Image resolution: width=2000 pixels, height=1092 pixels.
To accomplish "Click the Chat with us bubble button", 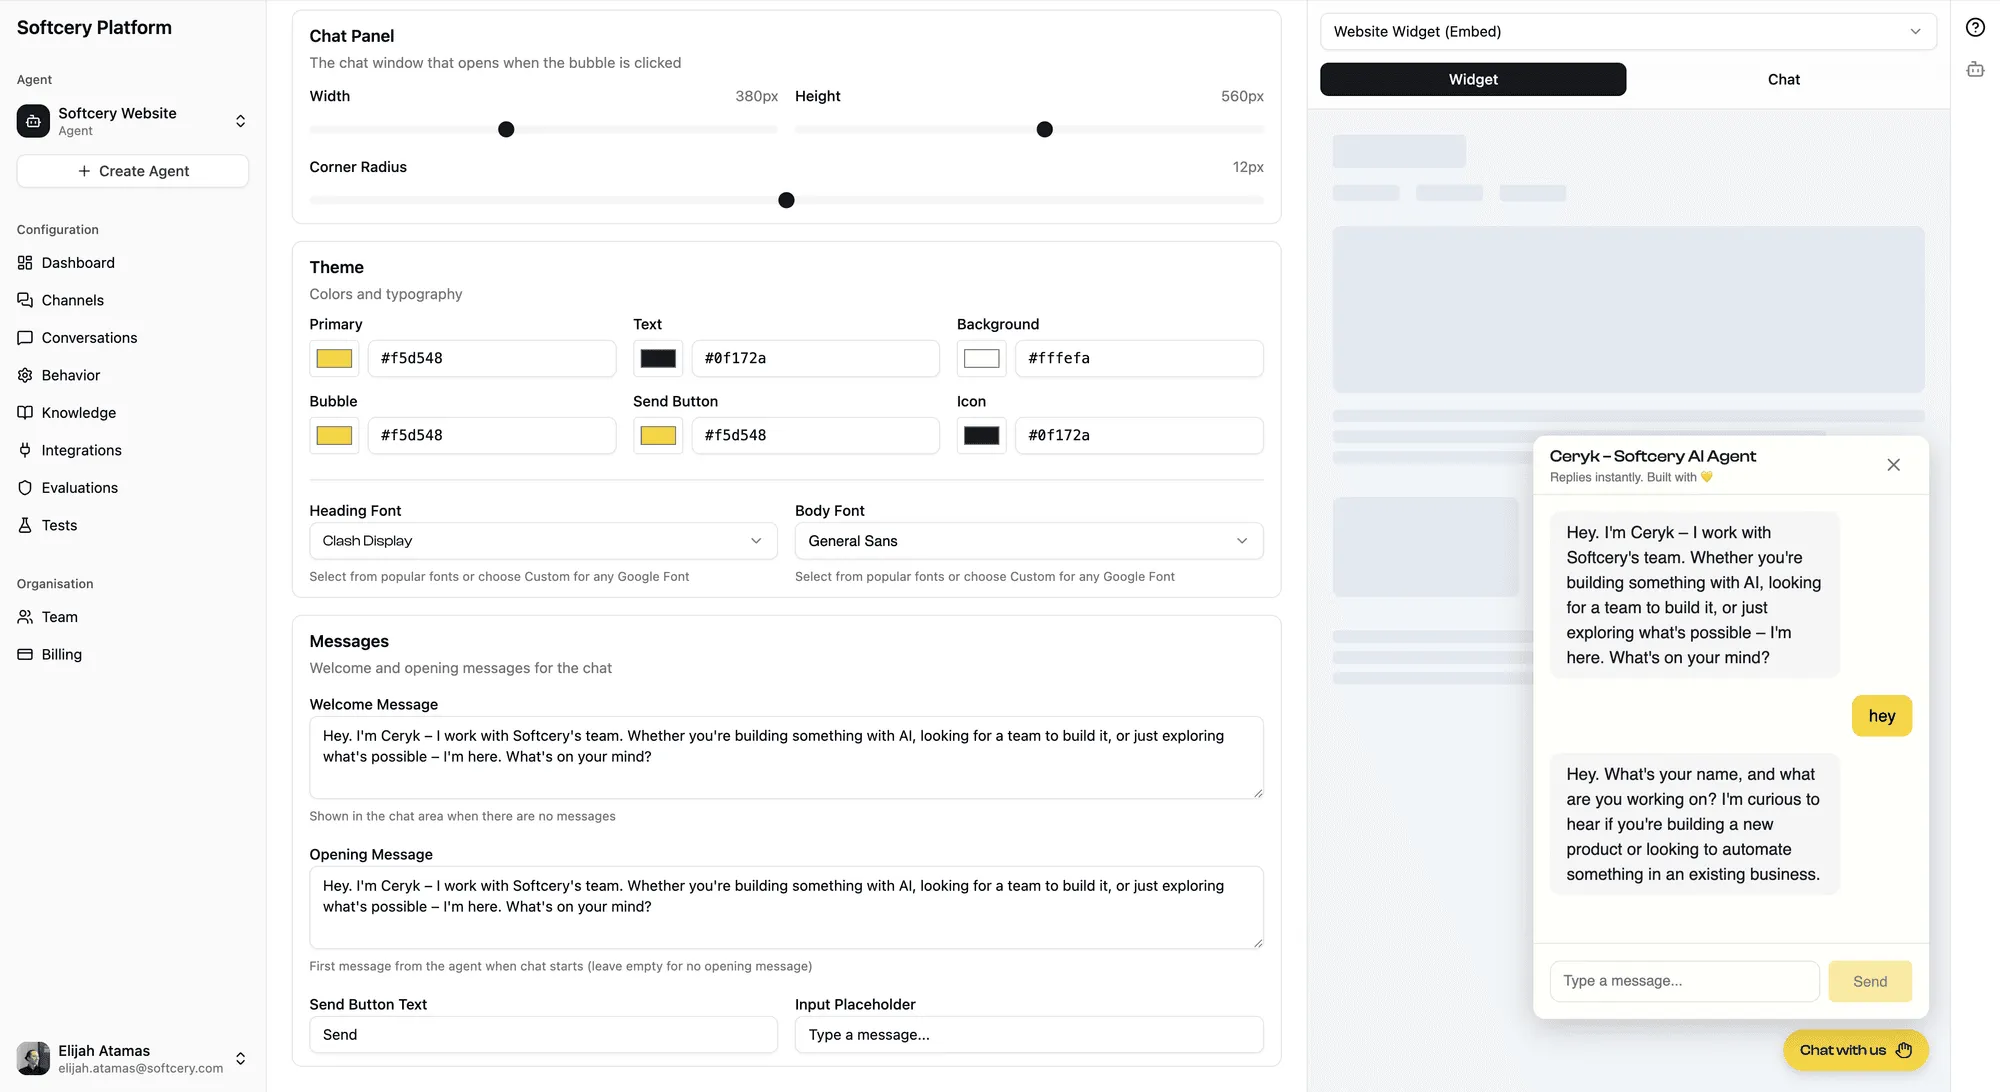I will click(1855, 1050).
